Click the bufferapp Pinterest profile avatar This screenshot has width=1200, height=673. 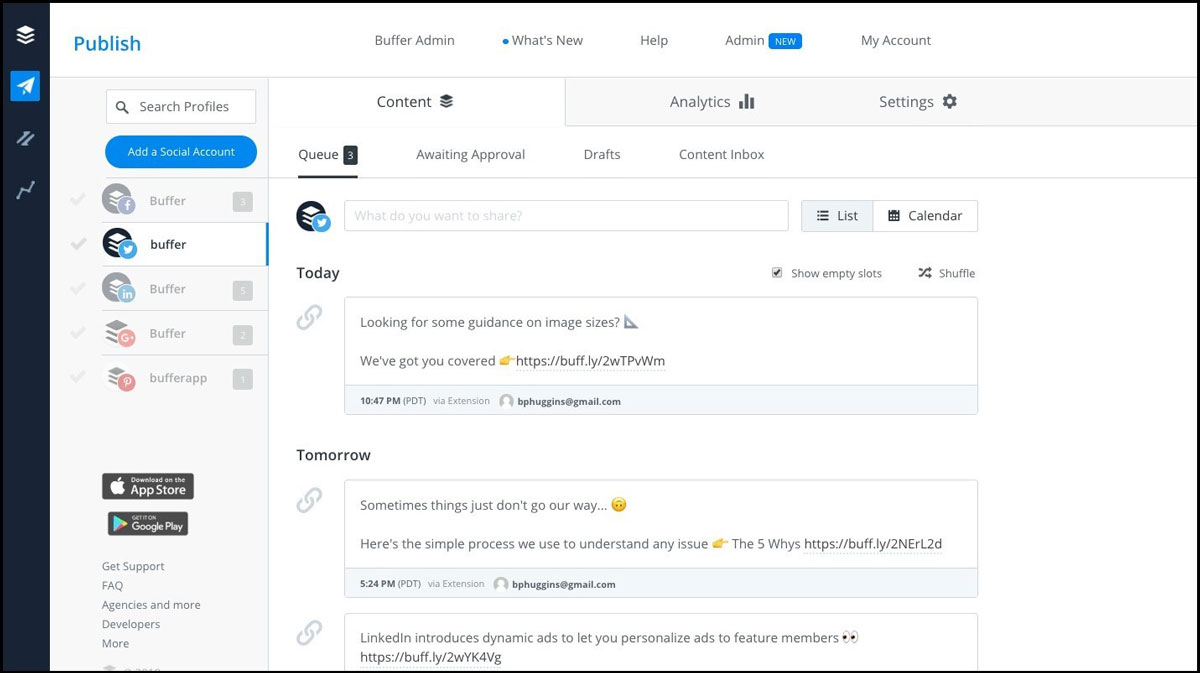(118, 378)
